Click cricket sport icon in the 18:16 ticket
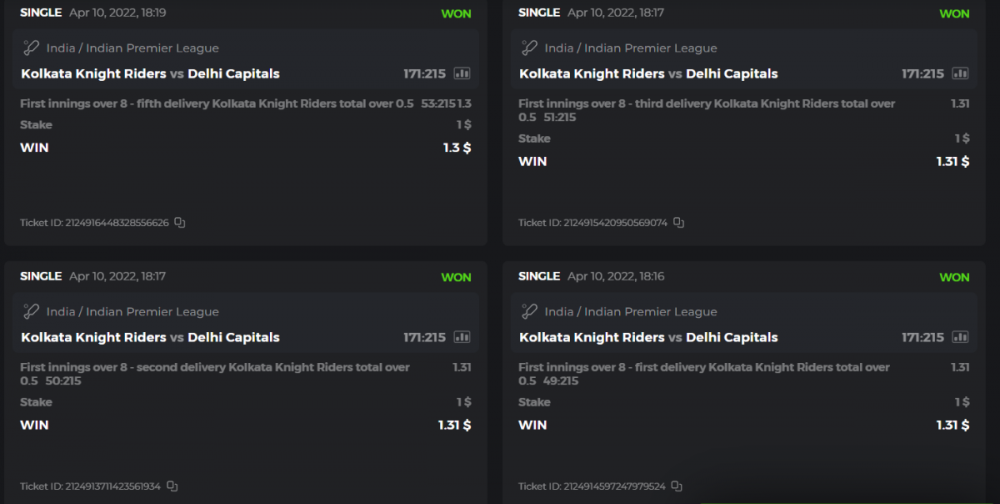 (529, 312)
